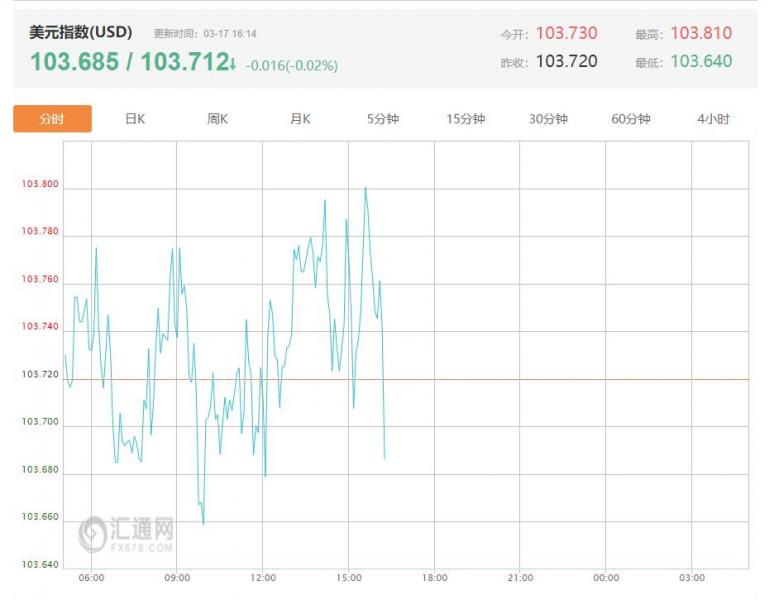Click the 21:00 time axis label

[520, 578]
